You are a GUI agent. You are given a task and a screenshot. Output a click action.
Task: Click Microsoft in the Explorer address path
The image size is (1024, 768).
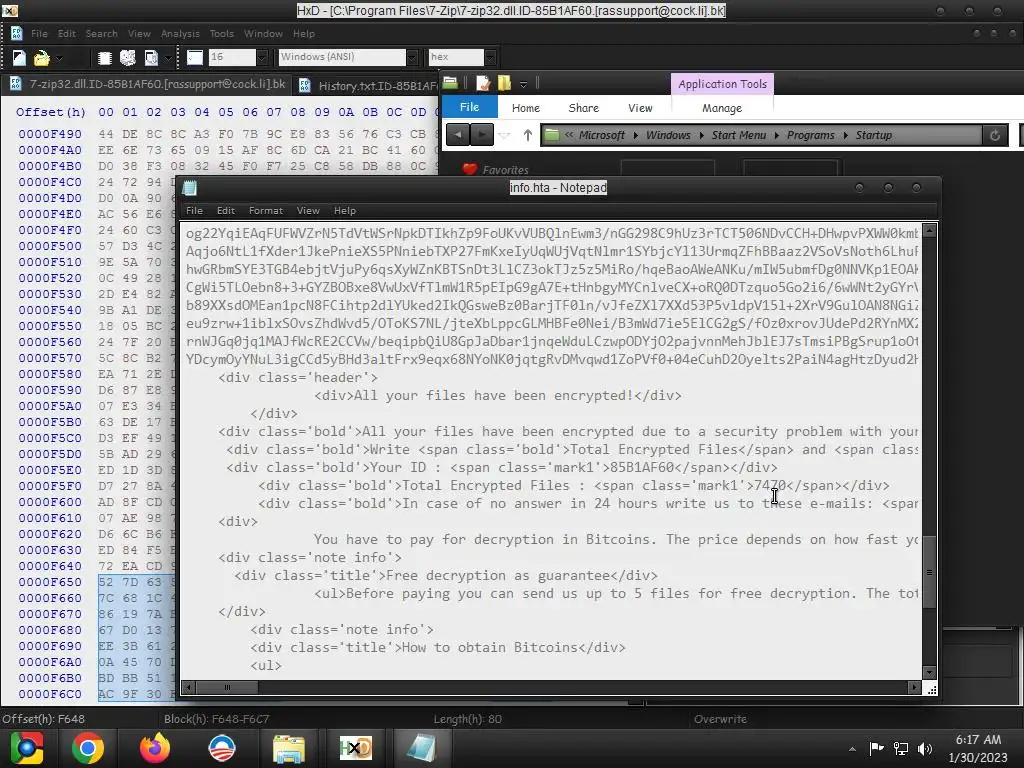tap(601, 135)
